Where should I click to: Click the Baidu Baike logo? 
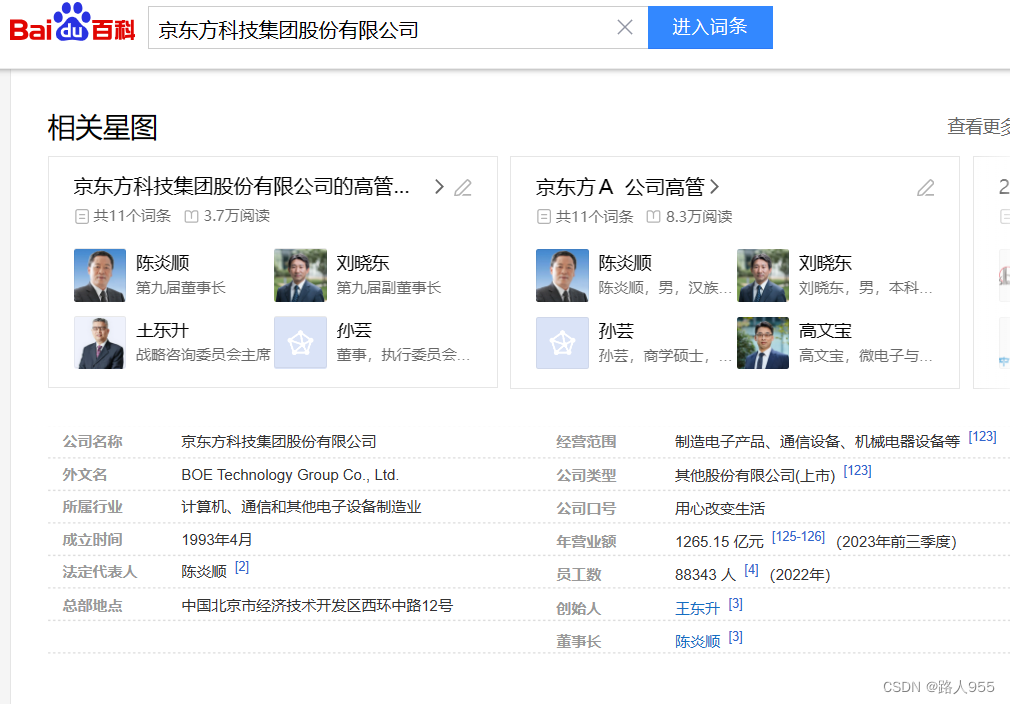point(72,23)
